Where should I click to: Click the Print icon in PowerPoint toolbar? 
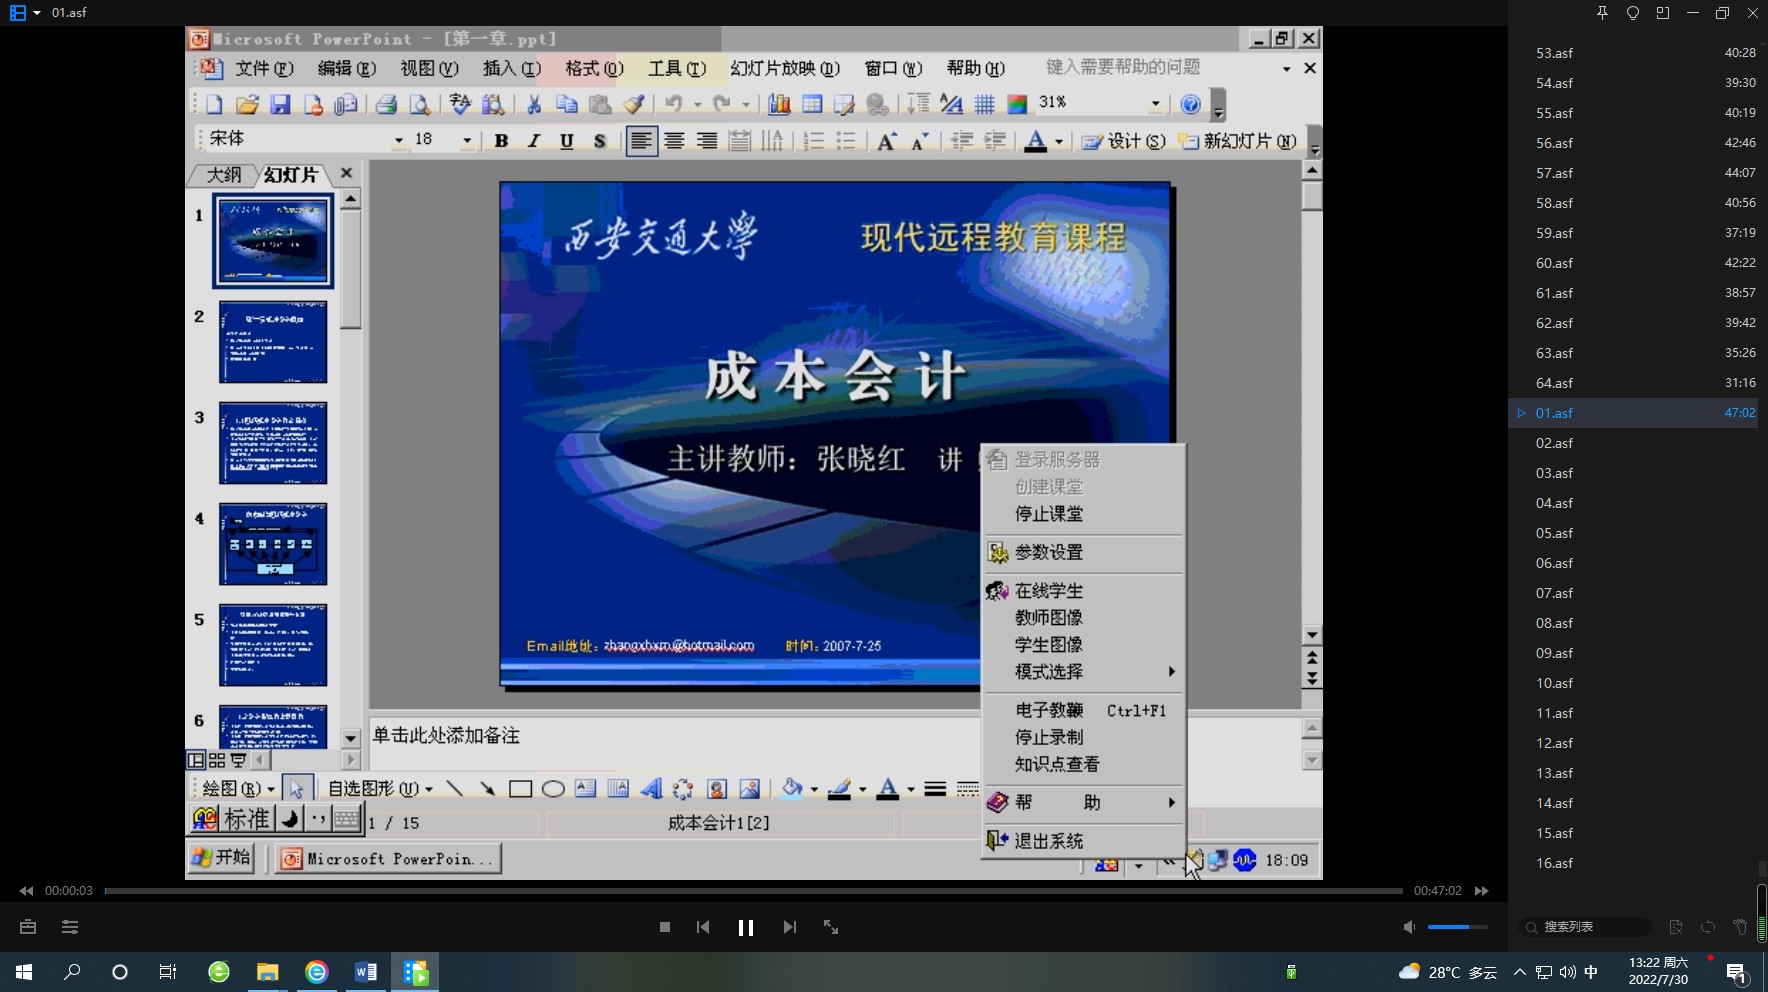pyautogui.click(x=386, y=104)
